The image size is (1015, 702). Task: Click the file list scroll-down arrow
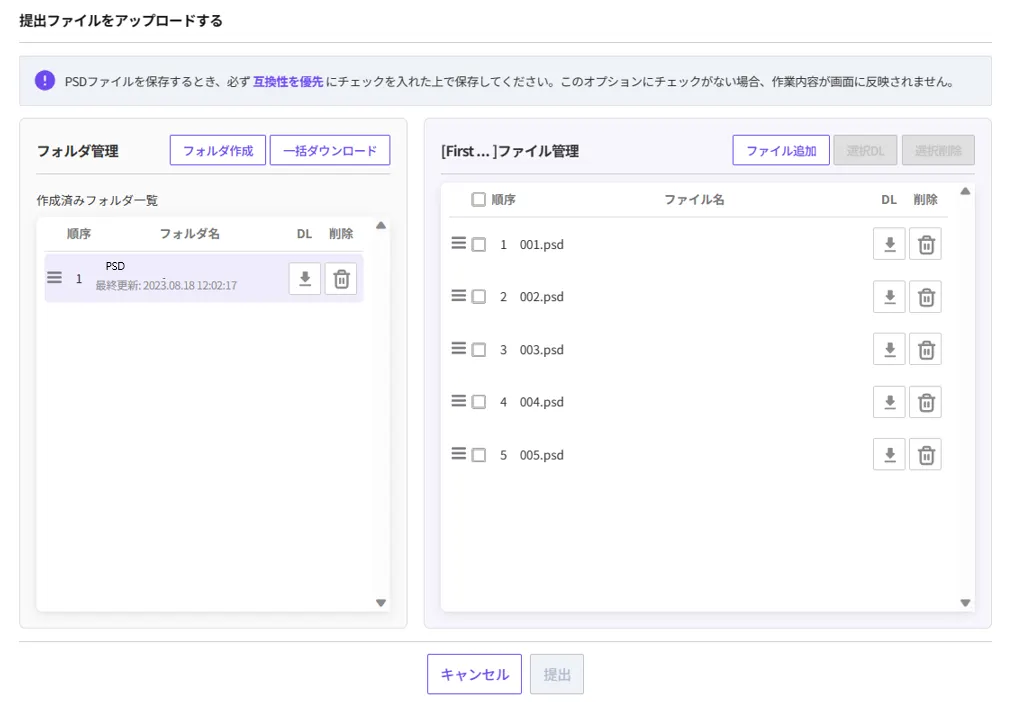coord(965,602)
